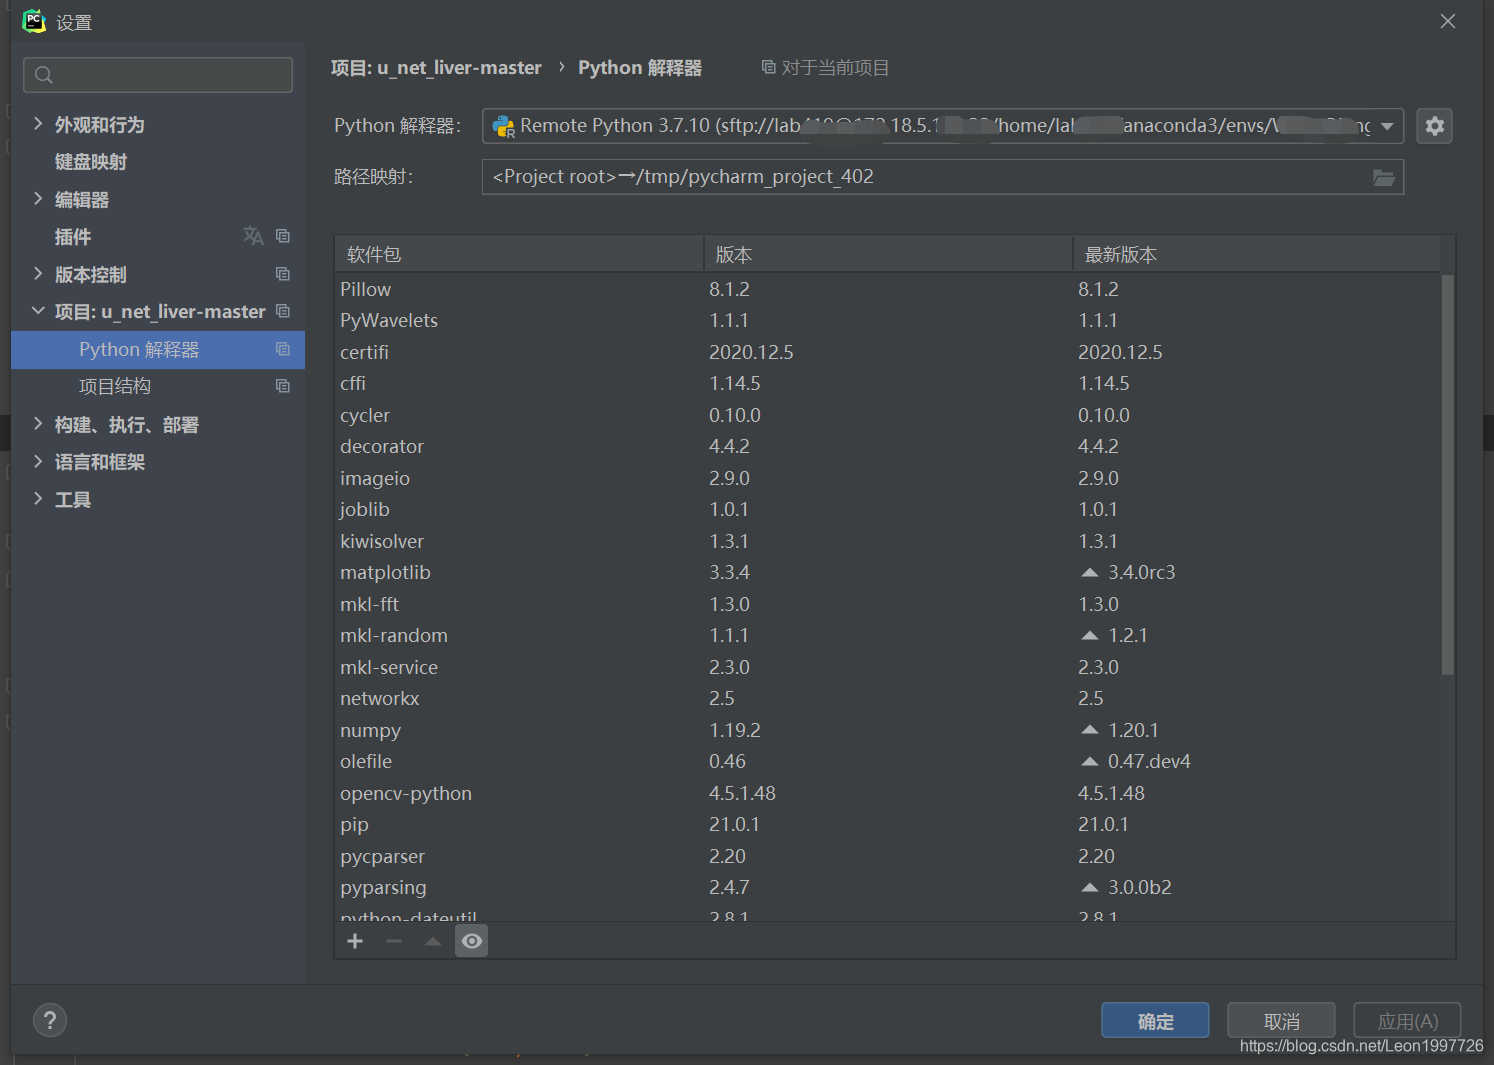1494x1065 pixels.
Task: Click copy icon beside 版本控制
Action: tap(283, 274)
